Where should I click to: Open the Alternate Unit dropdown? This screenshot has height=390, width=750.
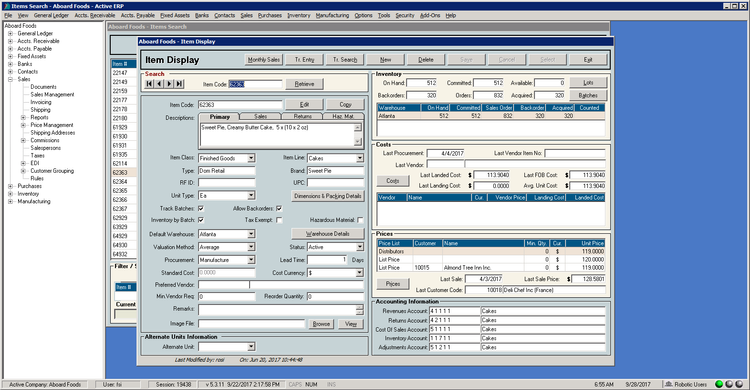tap(251, 347)
